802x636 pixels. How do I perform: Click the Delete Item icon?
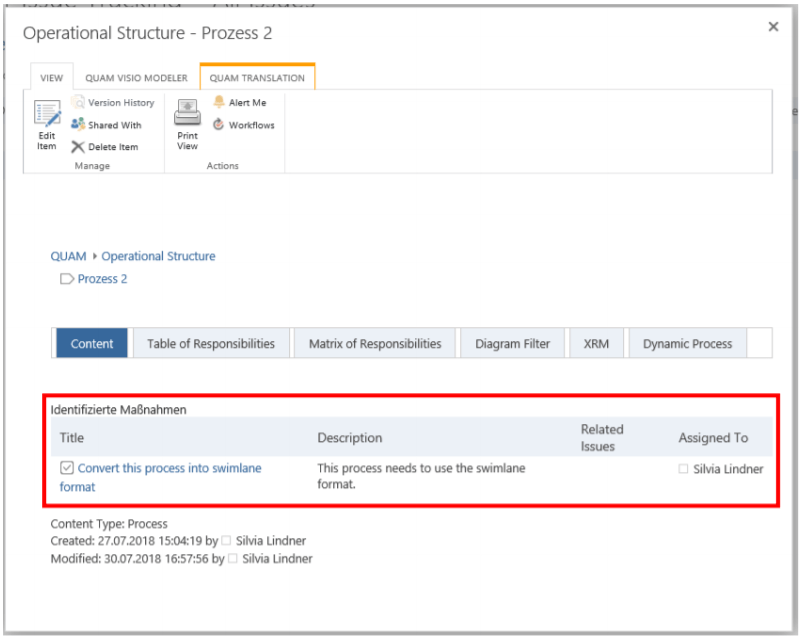pyautogui.click(x=78, y=147)
